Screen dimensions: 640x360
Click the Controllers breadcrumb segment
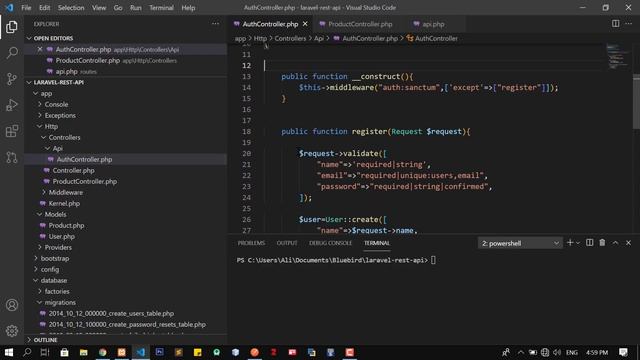click(x=290, y=38)
